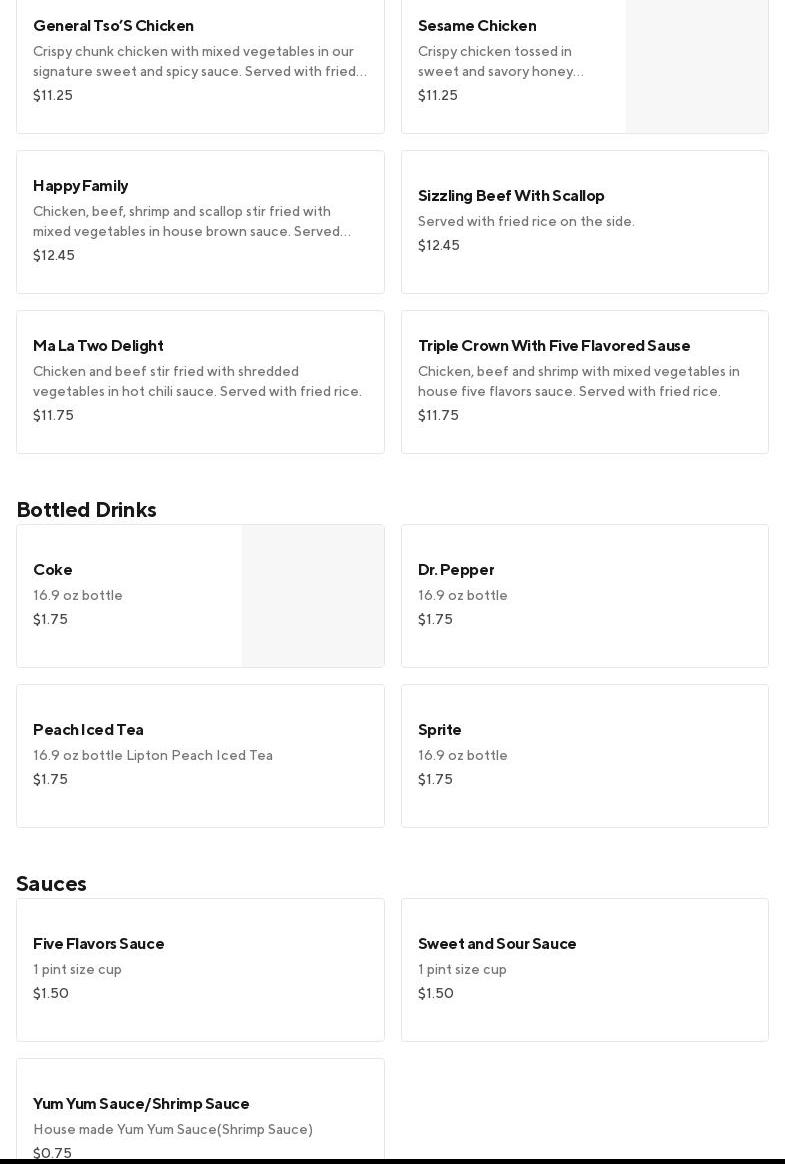Image resolution: width=785 pixels, height=1164 pixels.
Task: Click the Coke image placeholder
Action: click(x=312, y=596)
